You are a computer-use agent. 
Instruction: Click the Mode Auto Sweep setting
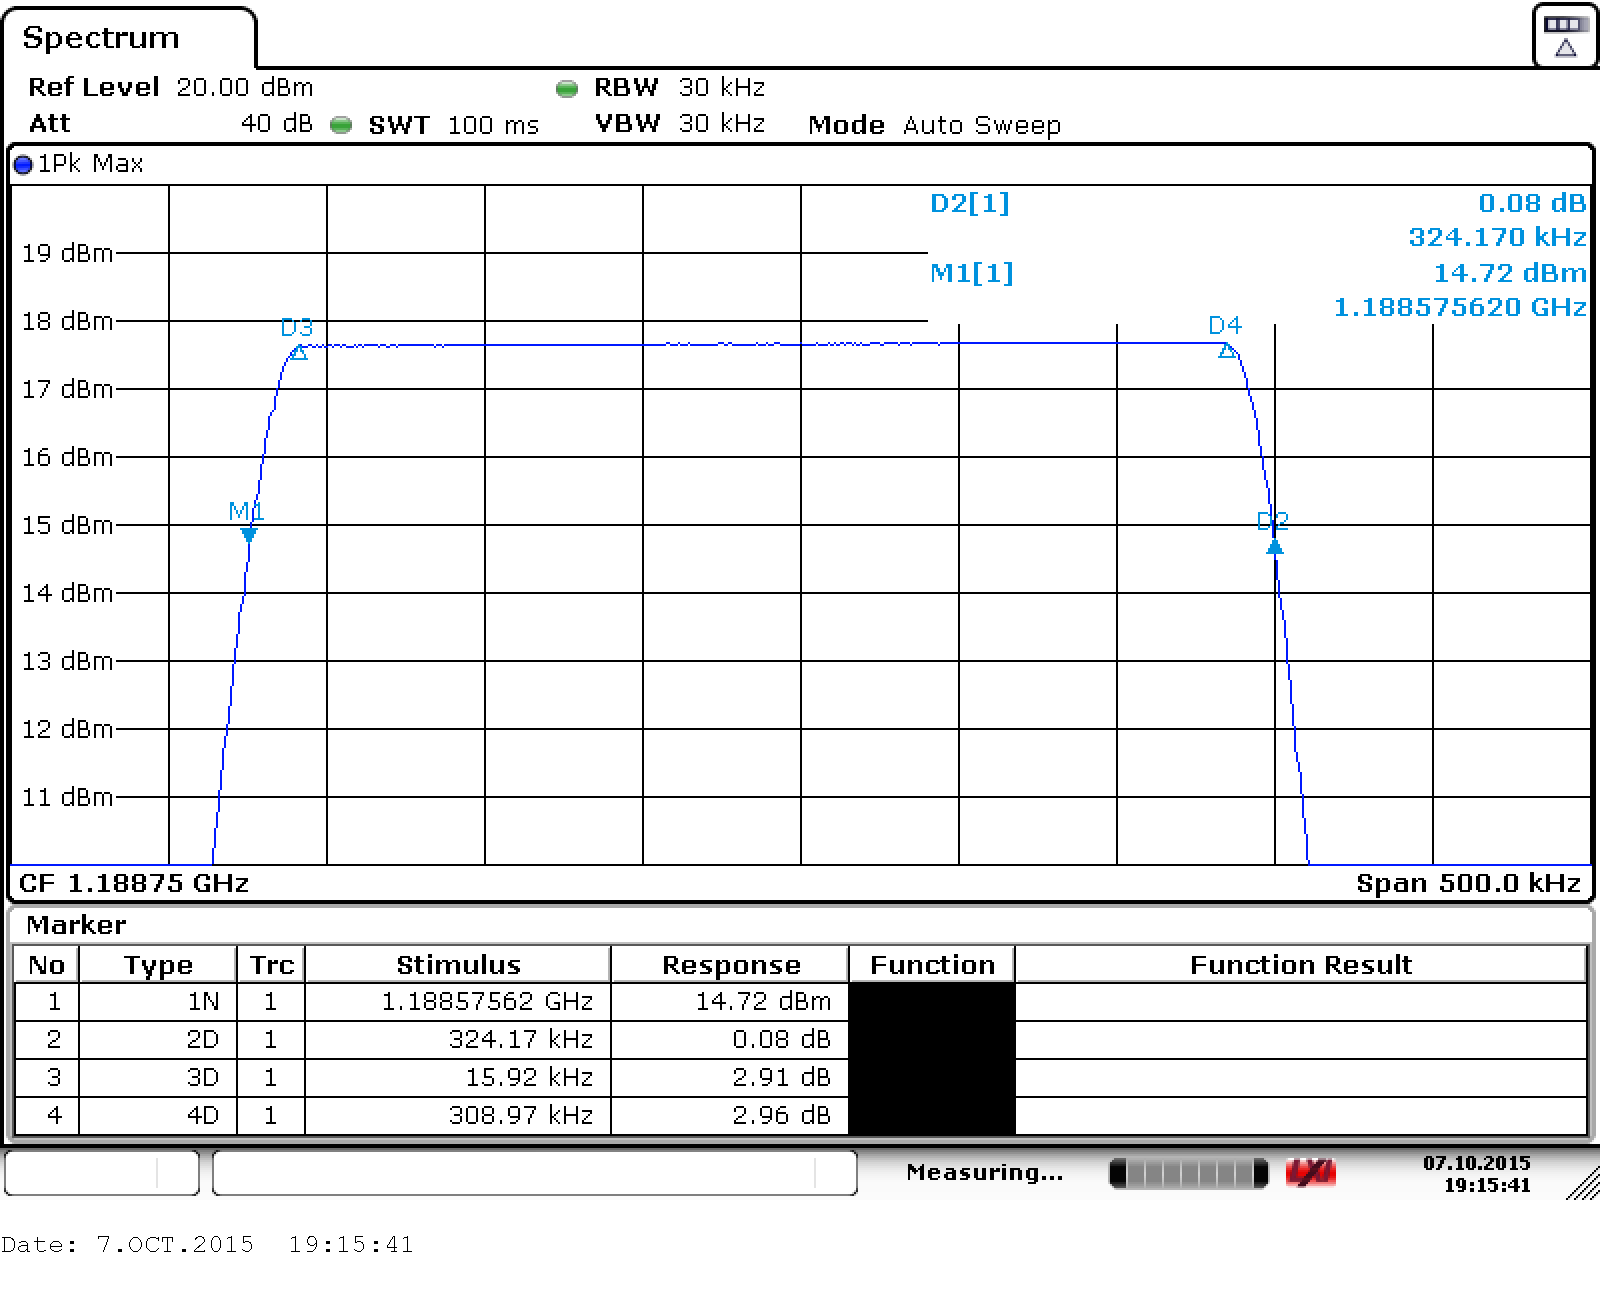coord(934,125)
